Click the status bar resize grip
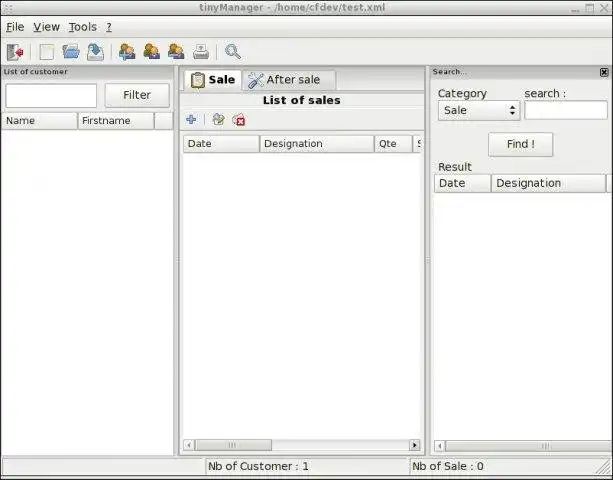613x480 pixels. (x=604, y=467)
